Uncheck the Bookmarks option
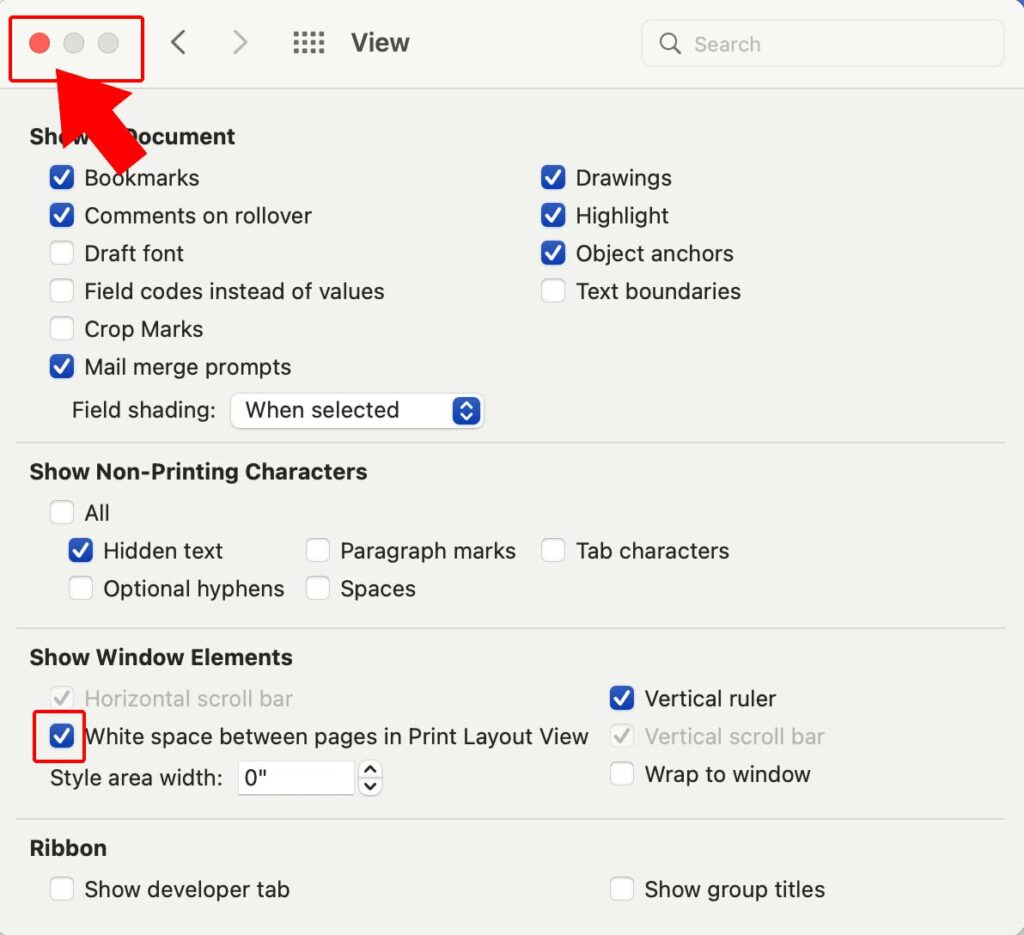Screen dimensions: 1024x935 62,177
